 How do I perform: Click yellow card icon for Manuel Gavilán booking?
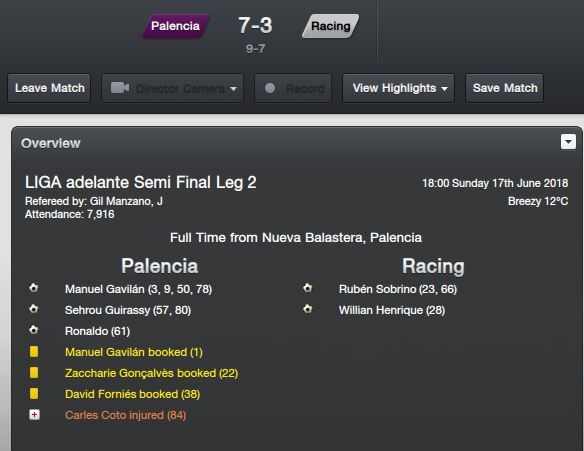click(34, 352)
